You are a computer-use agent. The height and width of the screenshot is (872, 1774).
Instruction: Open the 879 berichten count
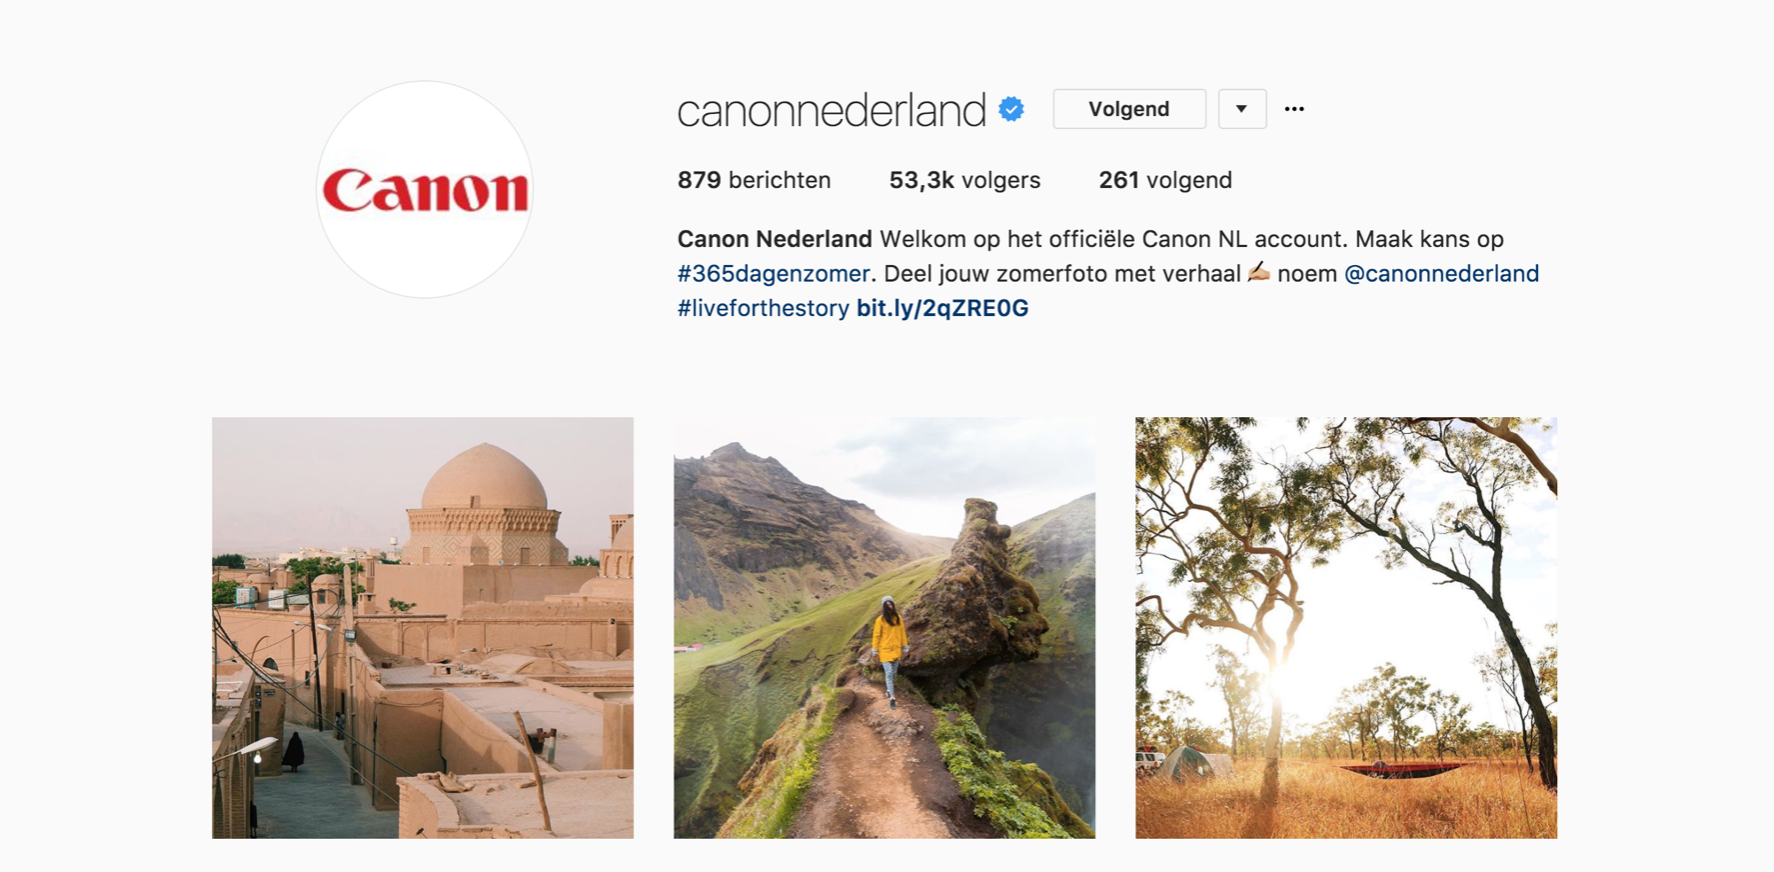(x=754, y=180)
